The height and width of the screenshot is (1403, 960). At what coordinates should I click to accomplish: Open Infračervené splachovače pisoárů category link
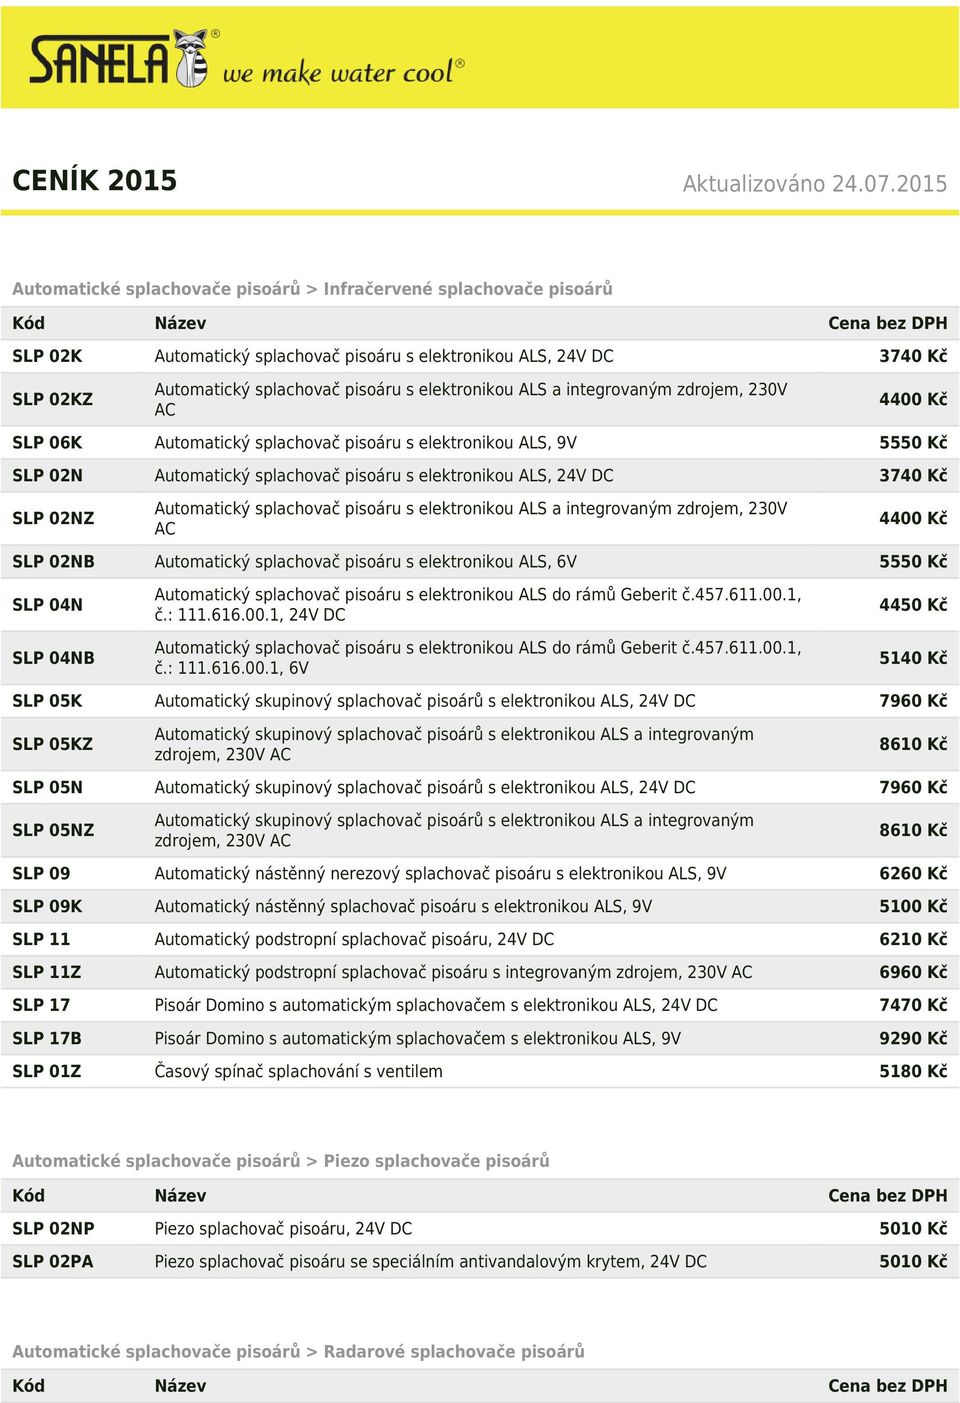[x=467, y=288]
